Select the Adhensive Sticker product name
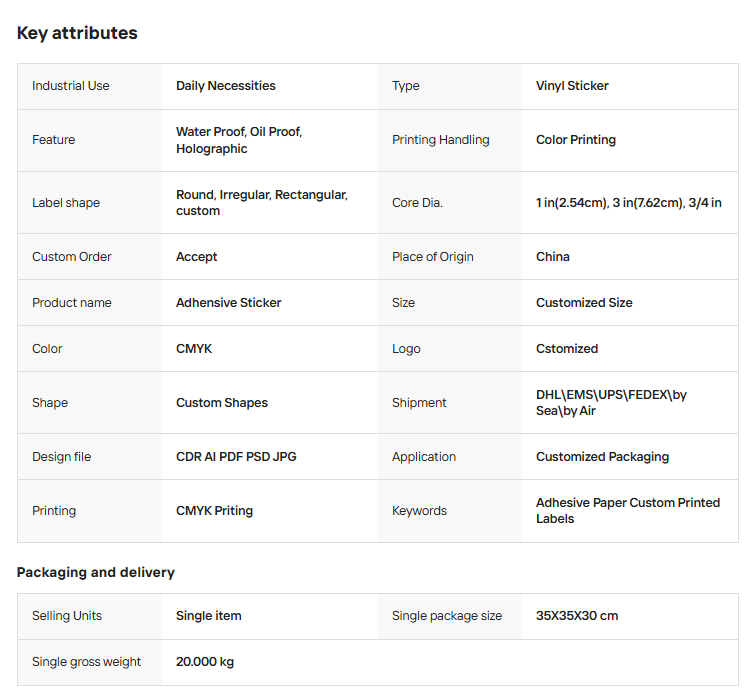 (229, 303)
